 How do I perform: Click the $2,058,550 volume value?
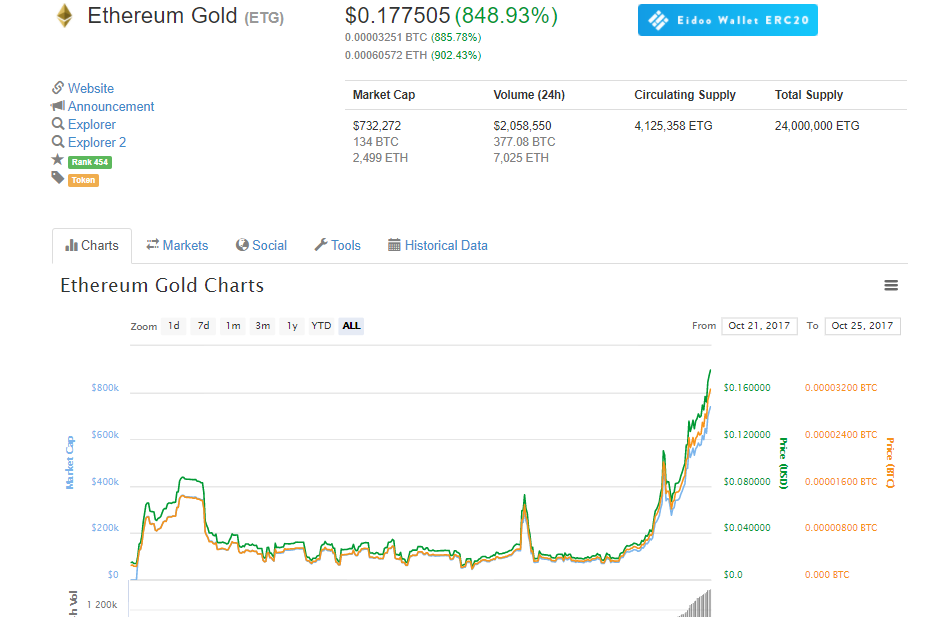point(522,126)
